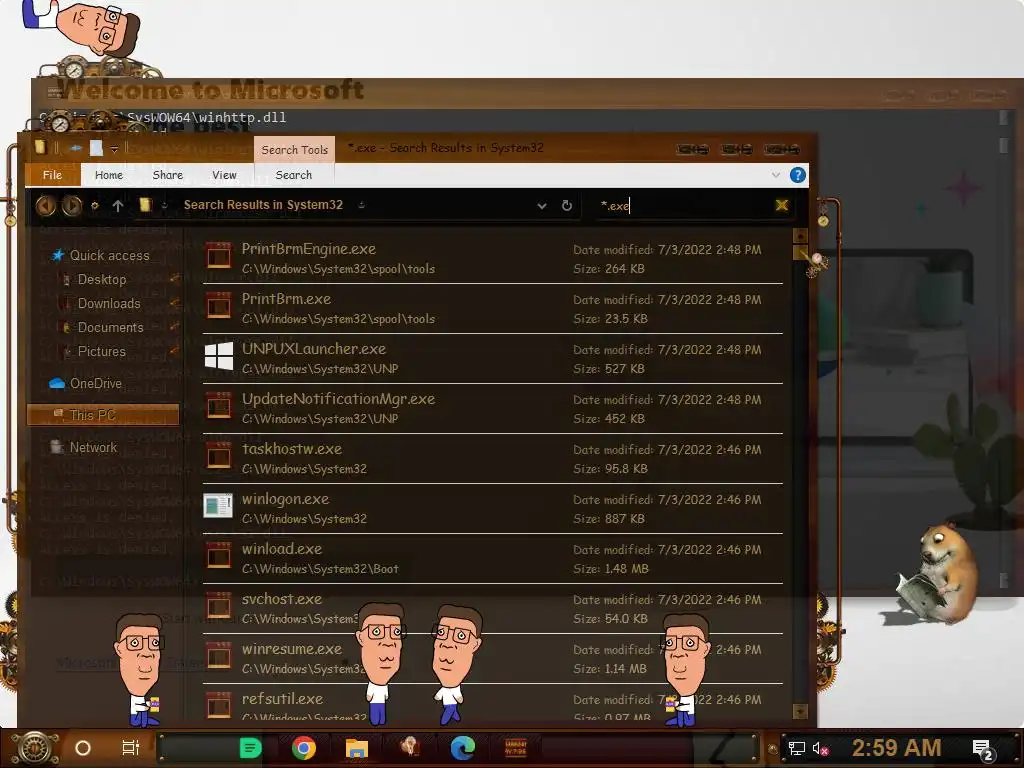Click C:\Windows\System32\Boot path text

(x=320, y=569)
